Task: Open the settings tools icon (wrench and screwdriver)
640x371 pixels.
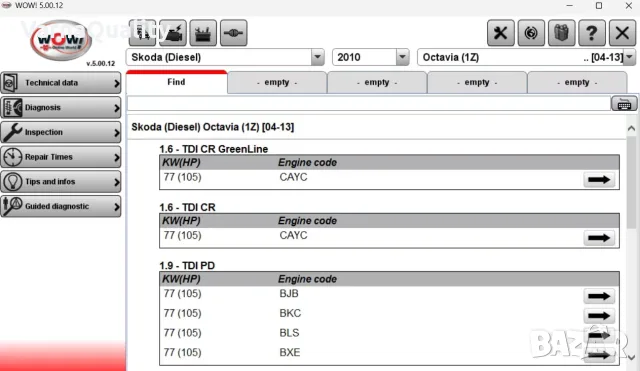Action: point(500,33)
